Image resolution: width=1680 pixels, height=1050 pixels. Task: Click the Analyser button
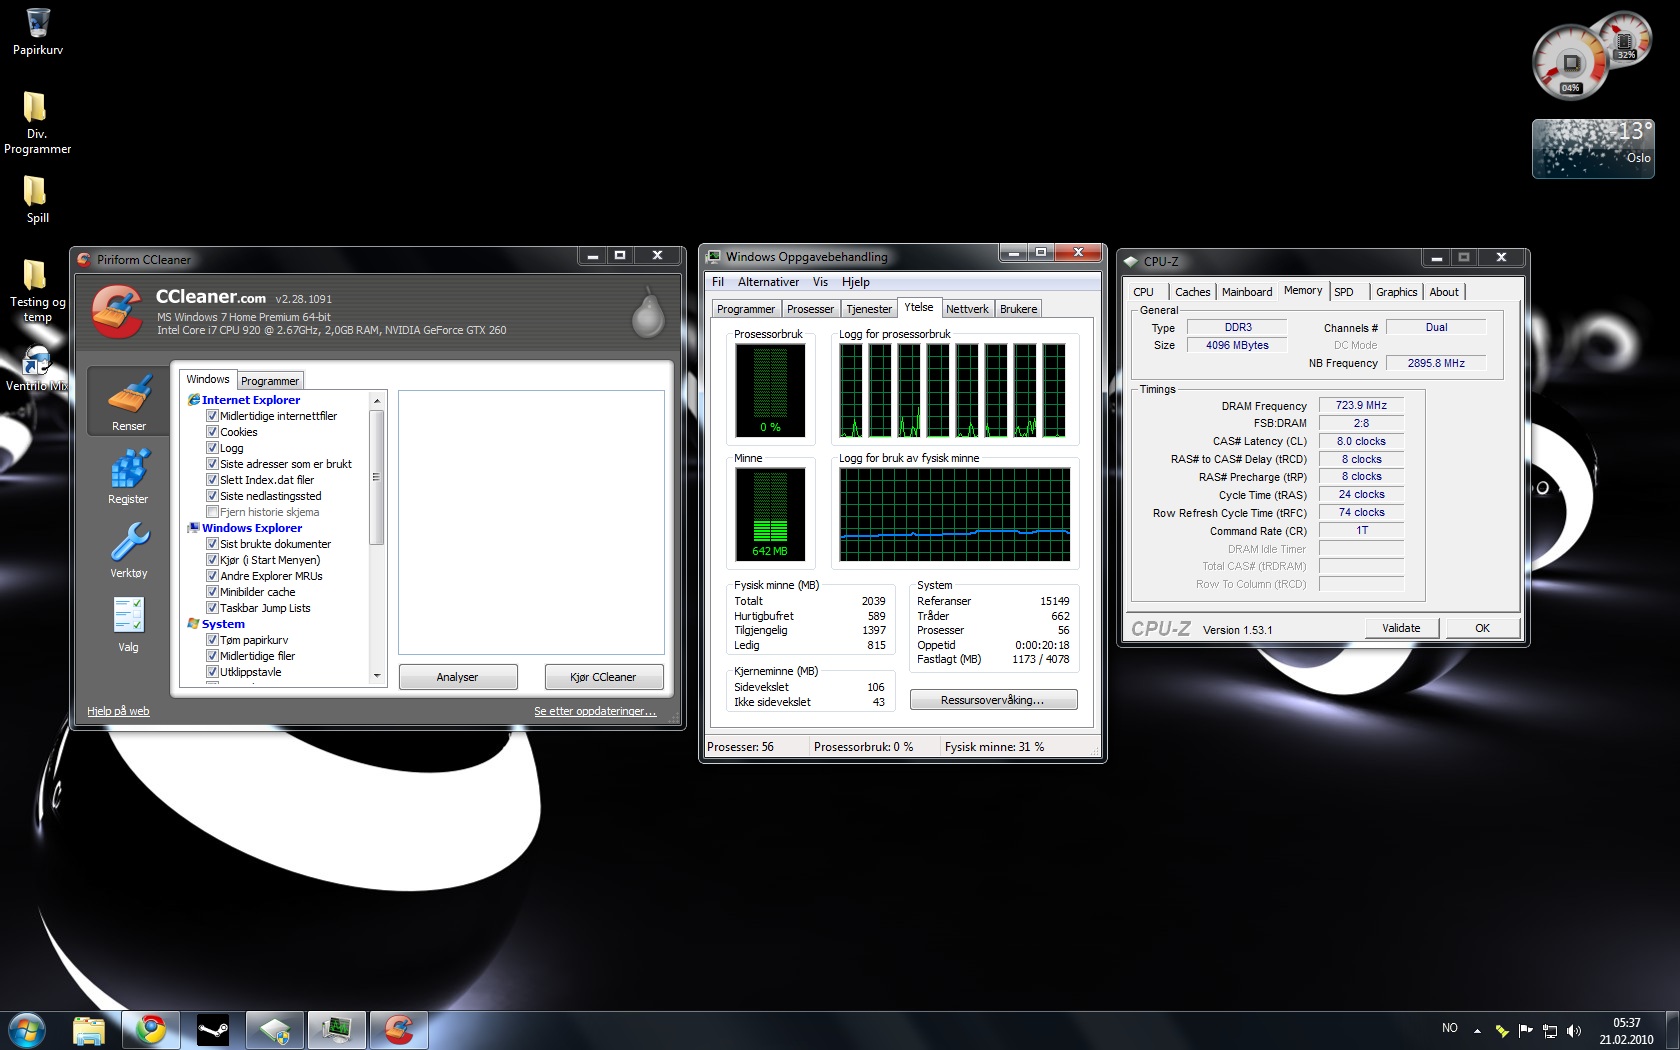458,677
